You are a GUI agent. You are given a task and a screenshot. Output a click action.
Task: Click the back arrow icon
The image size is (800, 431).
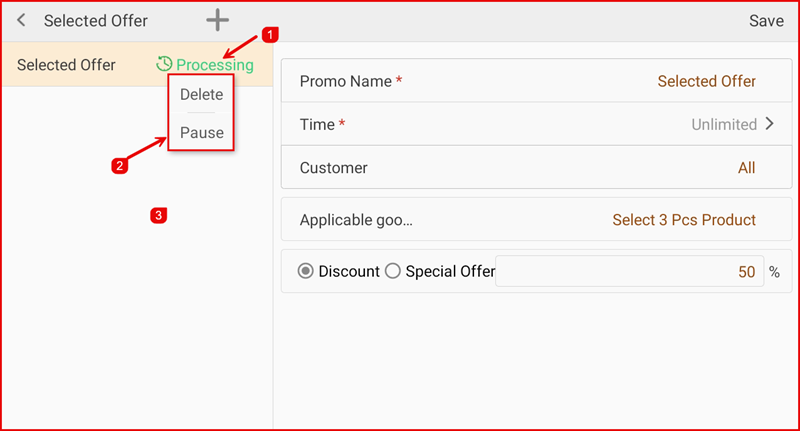click(21, 20)
